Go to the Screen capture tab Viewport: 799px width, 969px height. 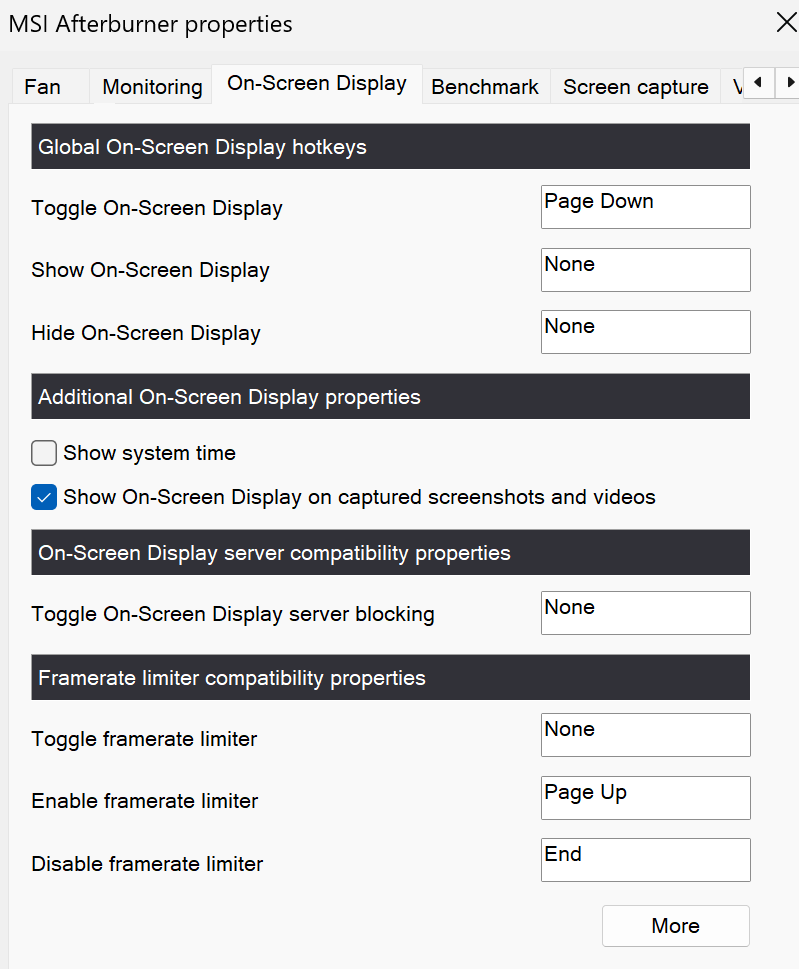point(635,87)
